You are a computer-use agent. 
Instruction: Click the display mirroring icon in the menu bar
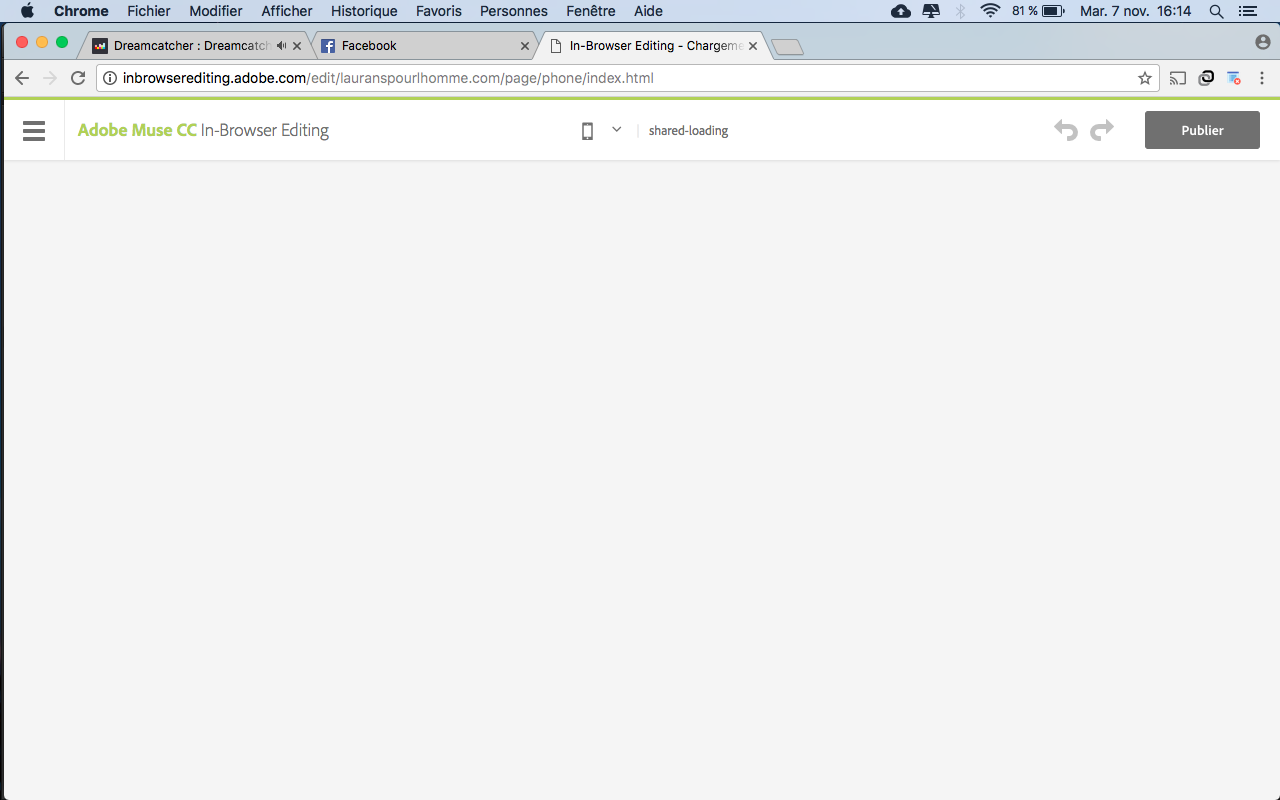click(931, 11)
